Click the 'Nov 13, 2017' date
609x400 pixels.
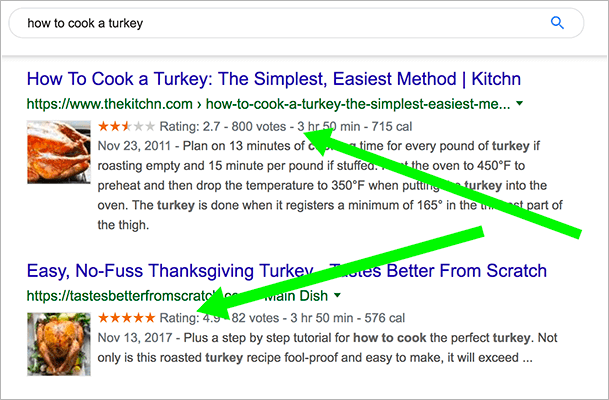pyautogui.click(x=137, y=338)
